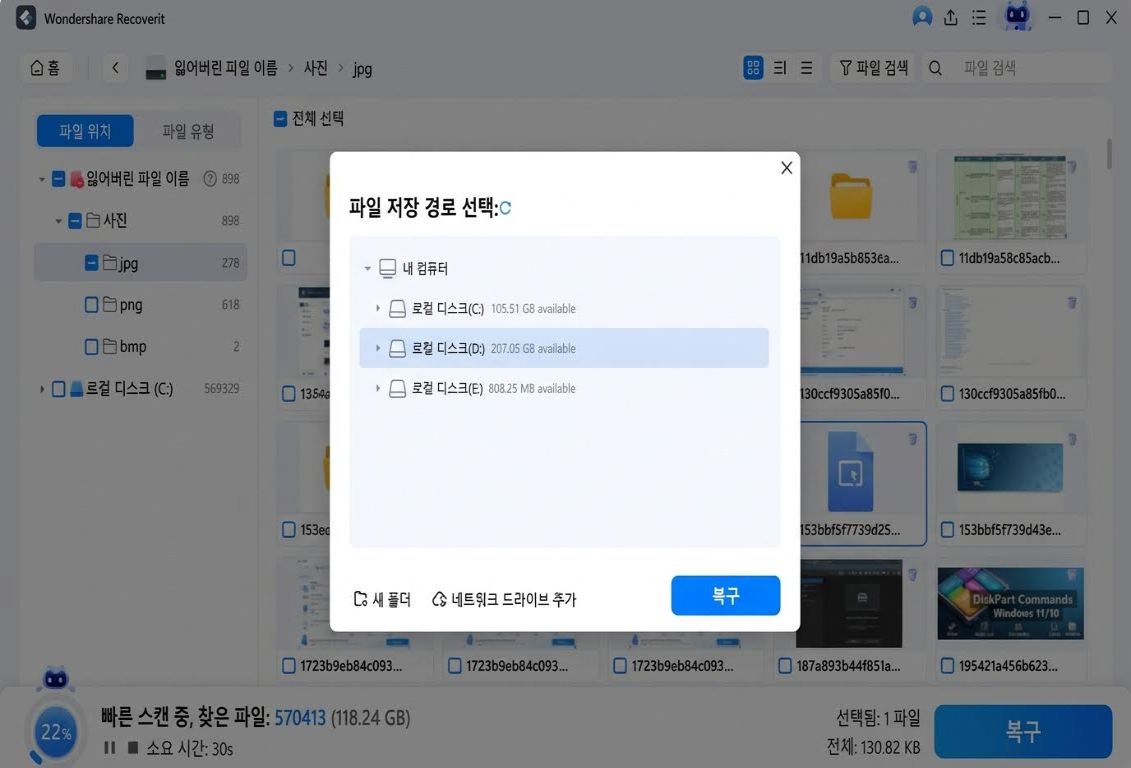1131x768 pixels.
Task: Open the file search filter
Action: (x=873, y=67)
